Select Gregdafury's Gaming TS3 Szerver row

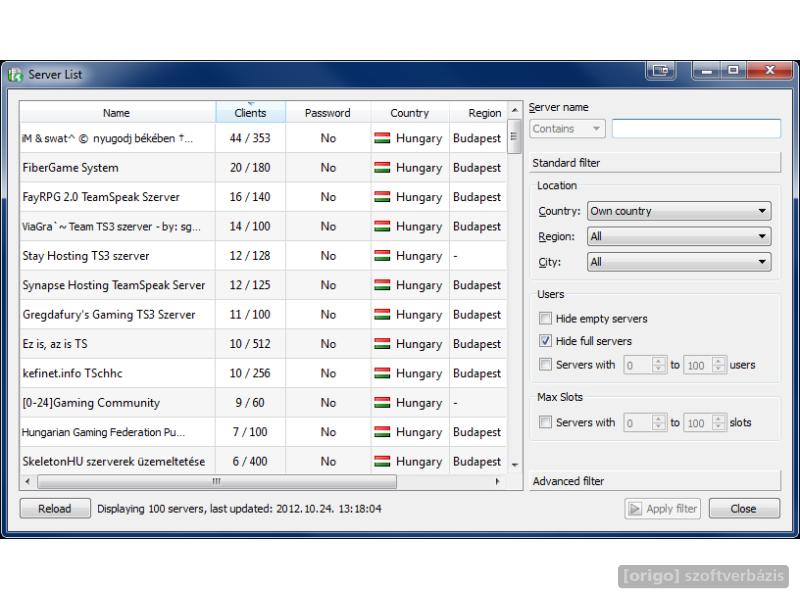(263, 315)
